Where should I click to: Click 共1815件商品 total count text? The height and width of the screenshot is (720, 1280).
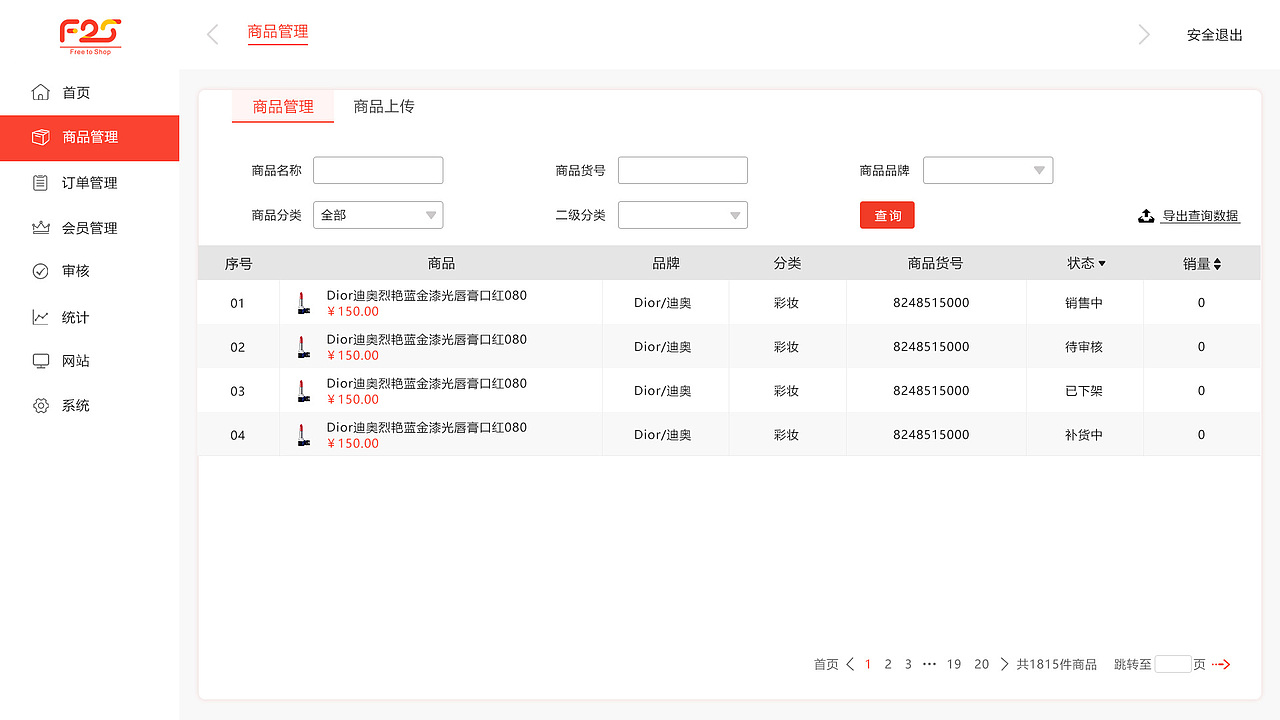click(1057, 664)
